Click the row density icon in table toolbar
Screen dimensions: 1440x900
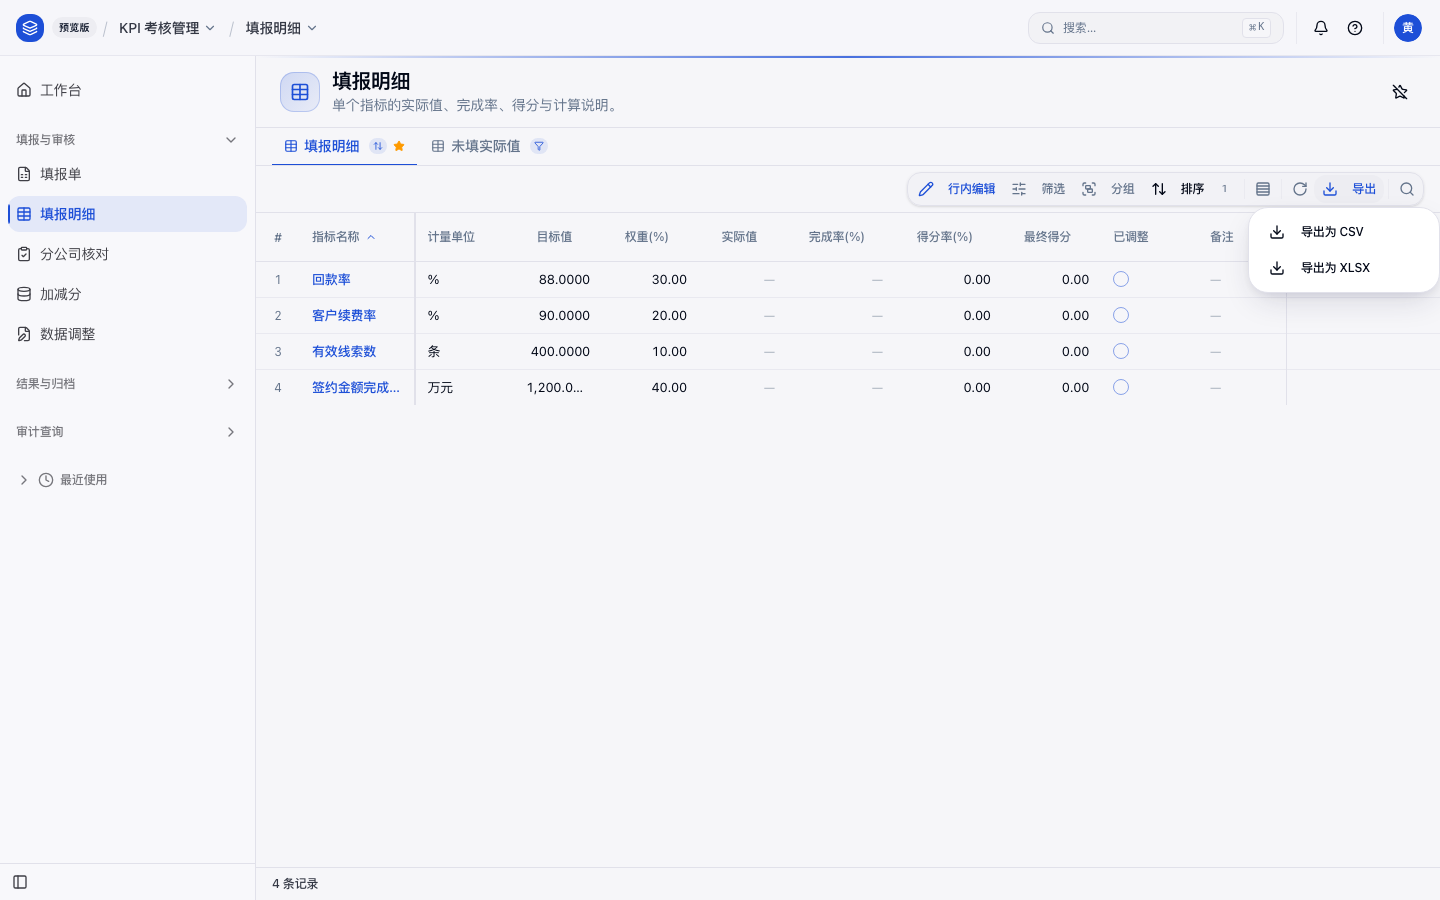coord(1263,189)
